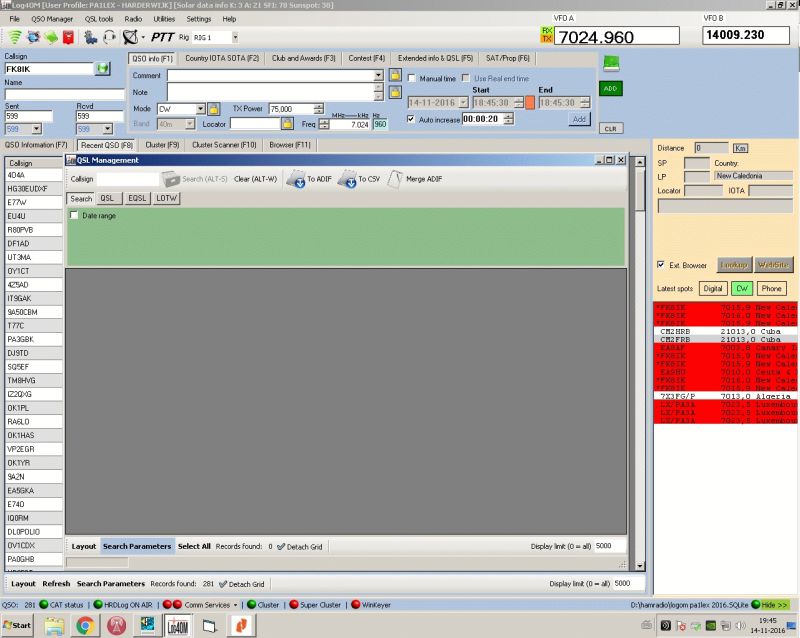Click the satellite dish toolbar icon

[x=130, y=37]
